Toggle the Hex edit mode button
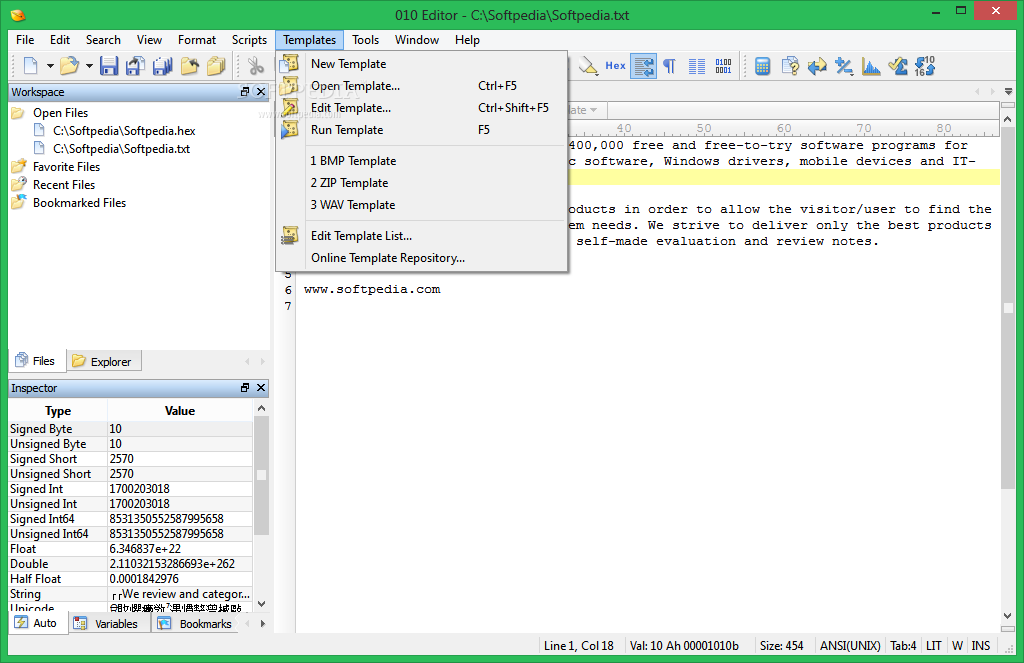 615,65
